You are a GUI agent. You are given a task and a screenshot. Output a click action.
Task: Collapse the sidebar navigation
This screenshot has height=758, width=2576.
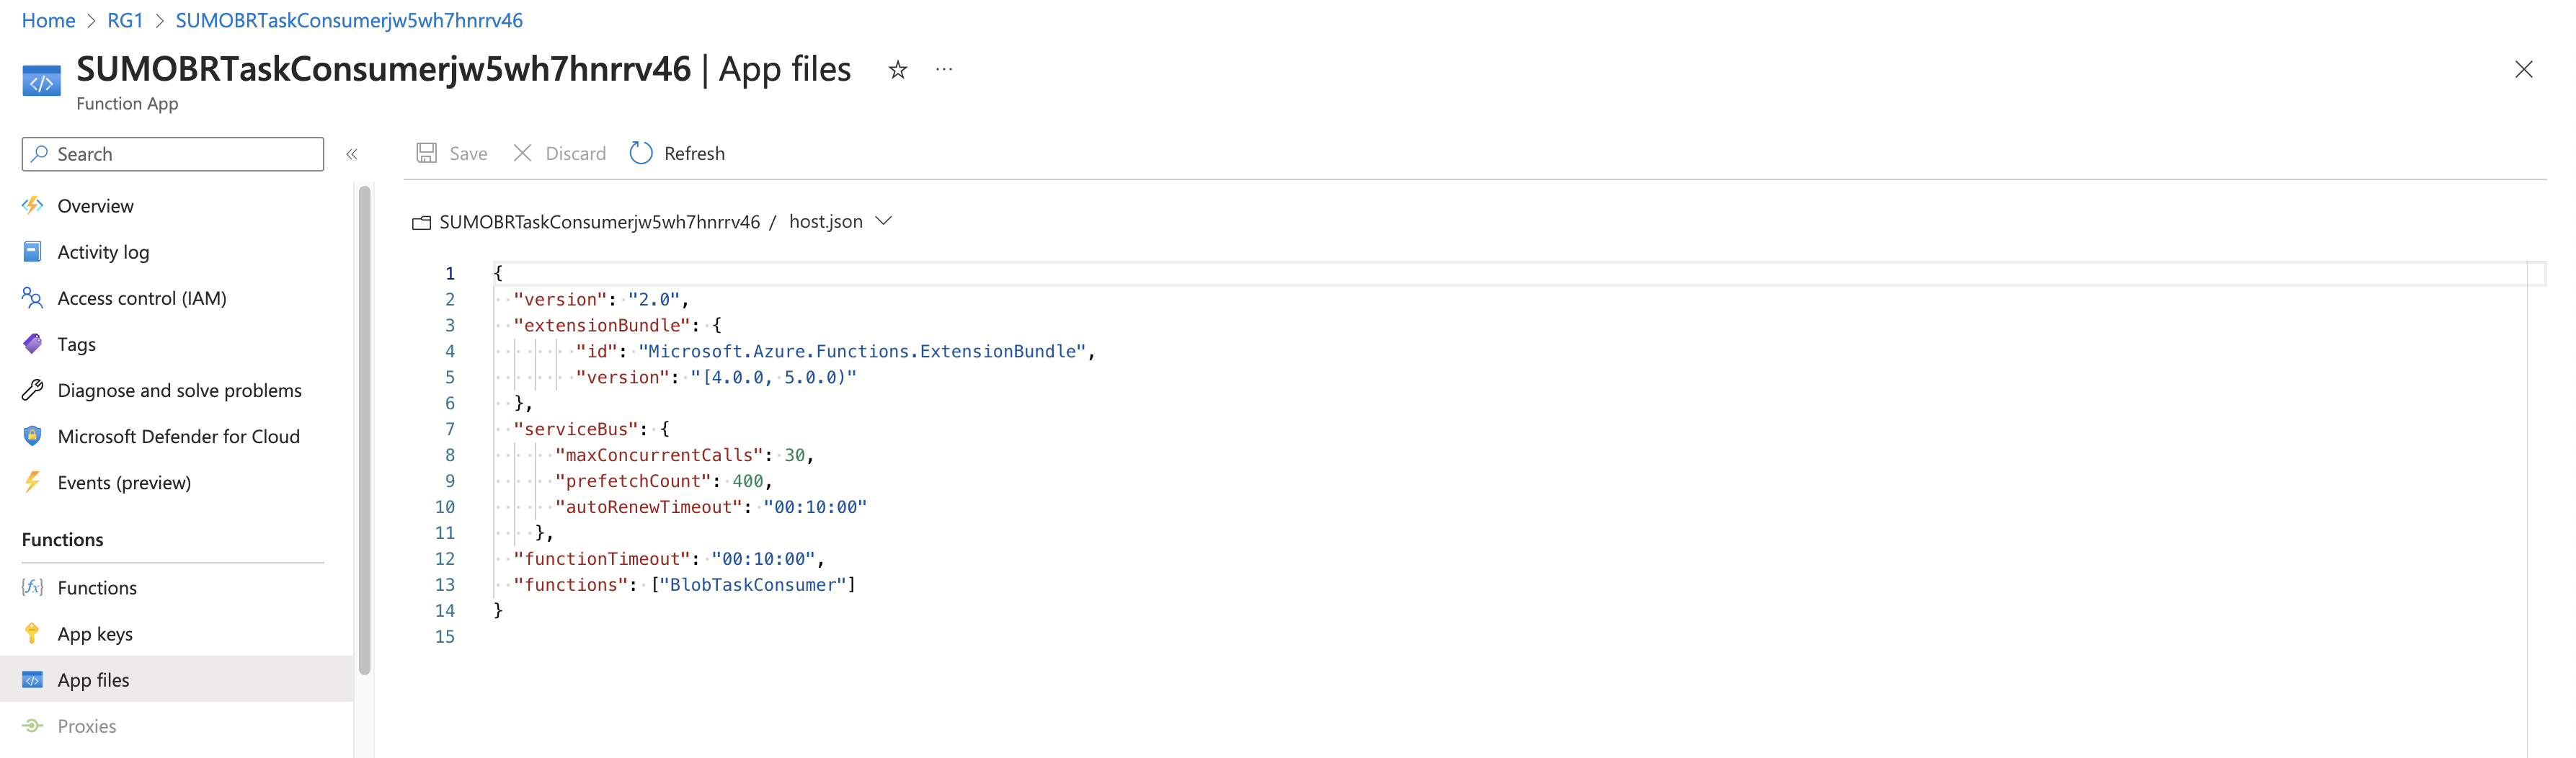coord(351,154)
